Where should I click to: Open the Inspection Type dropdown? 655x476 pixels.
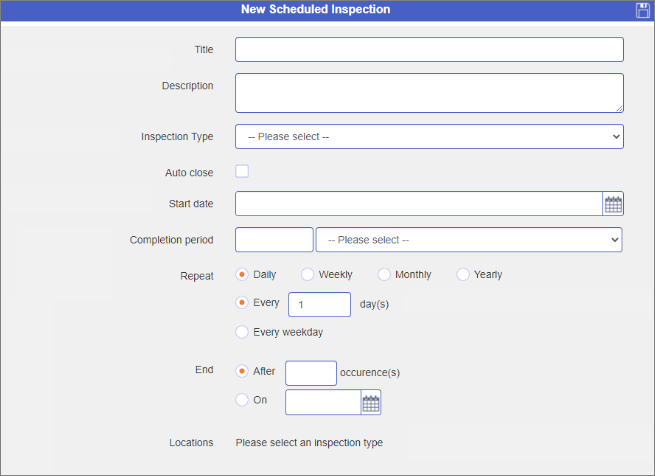click(x=429, y=137)
